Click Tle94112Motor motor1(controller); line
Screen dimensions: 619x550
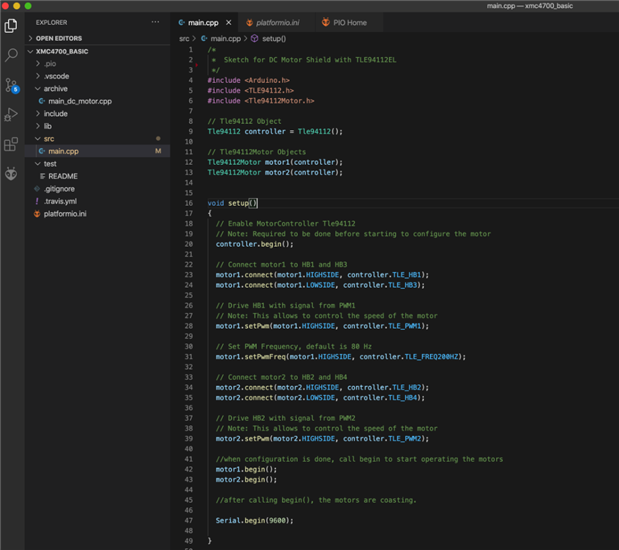pos(275,162)
